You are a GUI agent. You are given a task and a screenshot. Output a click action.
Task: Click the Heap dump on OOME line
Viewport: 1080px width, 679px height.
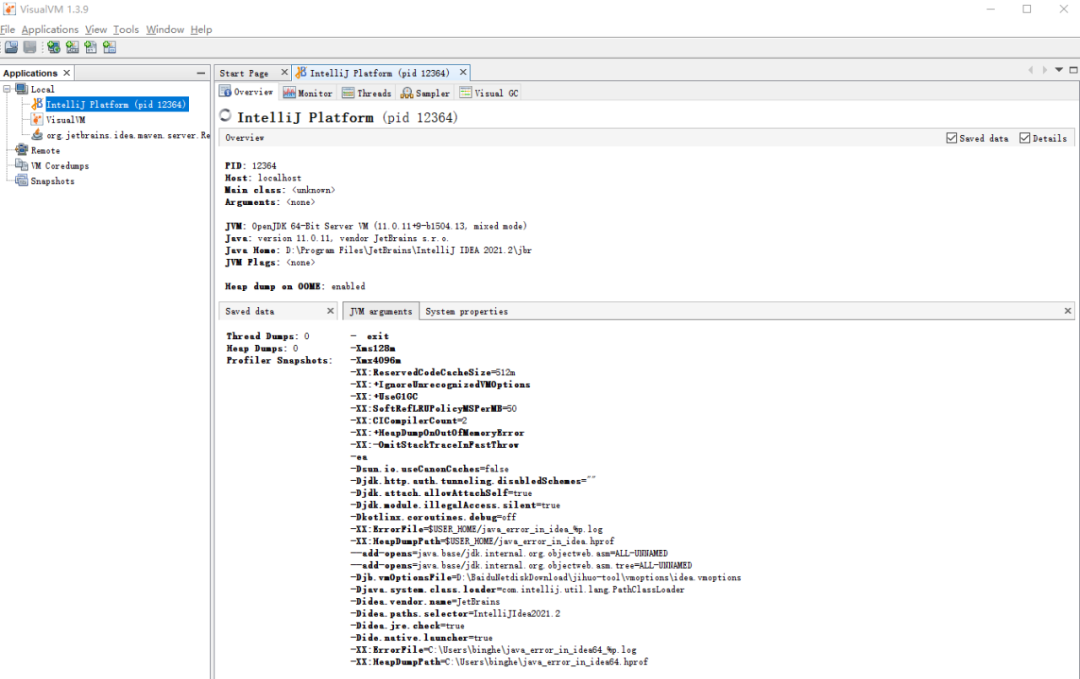tap(295, 286)
